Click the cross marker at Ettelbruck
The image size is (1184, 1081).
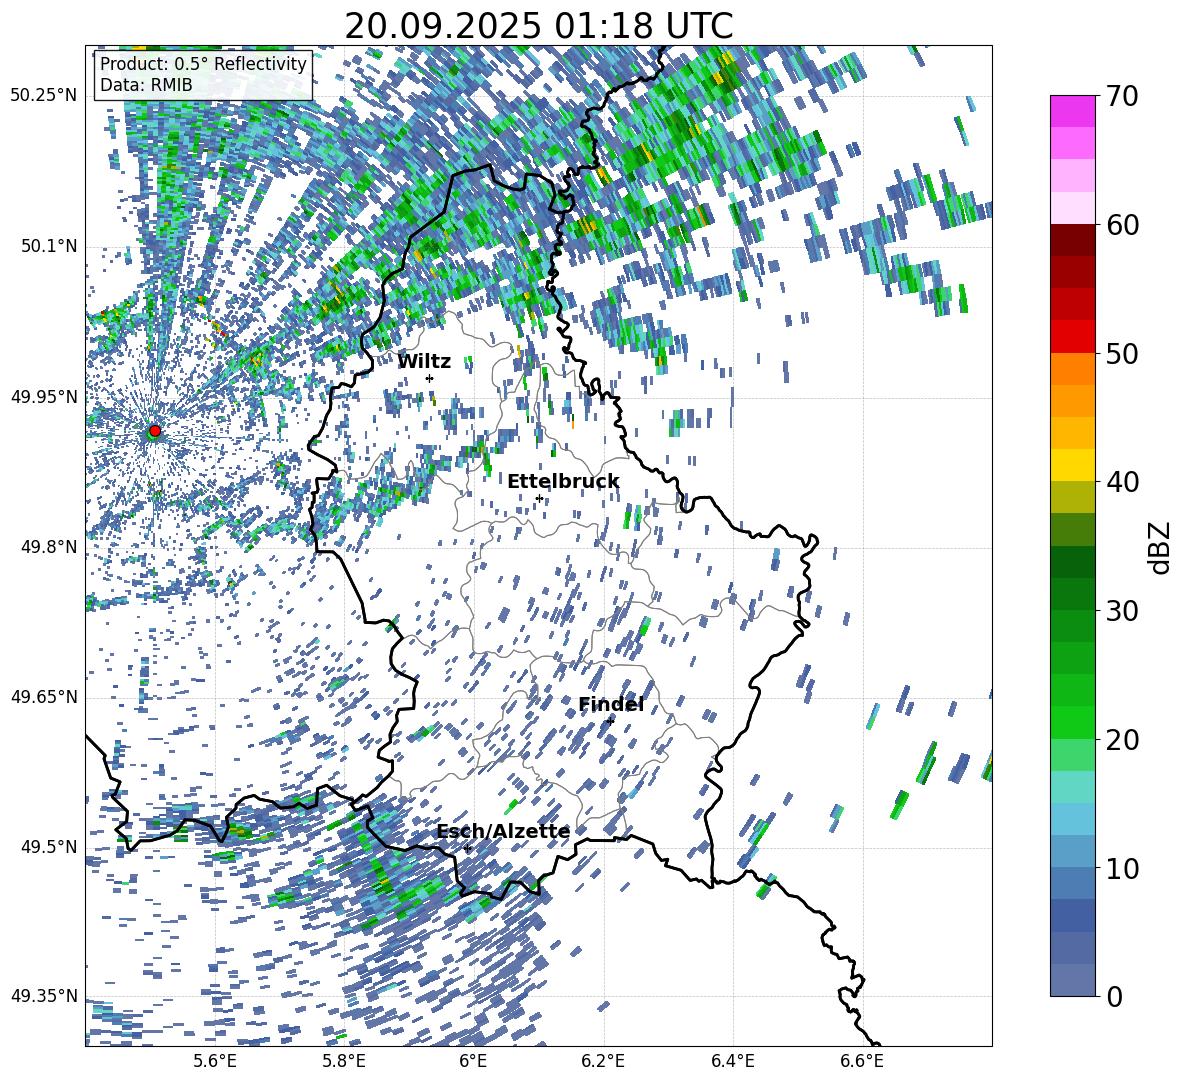pyautogui.click(x=539, y=498)
